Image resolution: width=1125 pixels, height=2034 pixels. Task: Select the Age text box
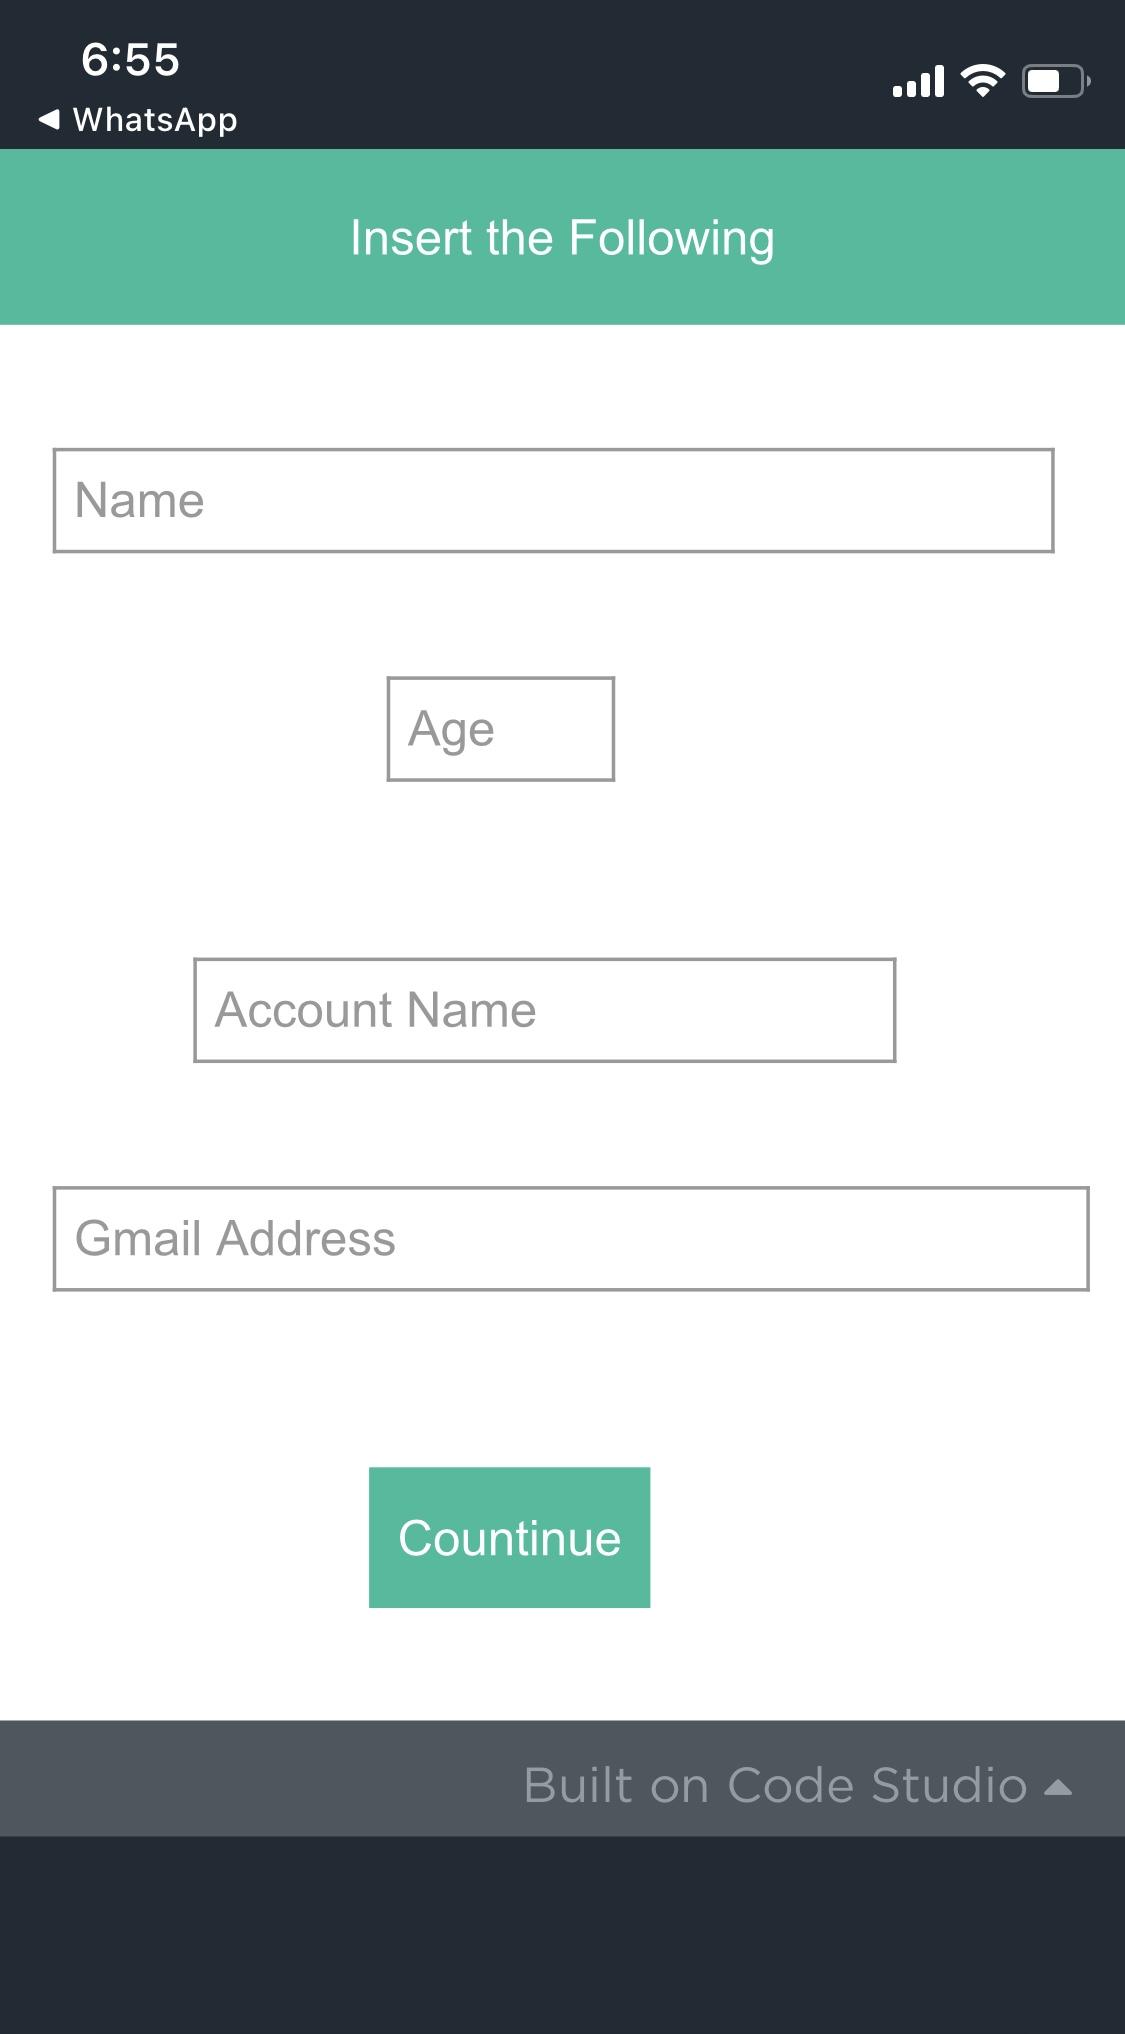[x=500, y=729]
